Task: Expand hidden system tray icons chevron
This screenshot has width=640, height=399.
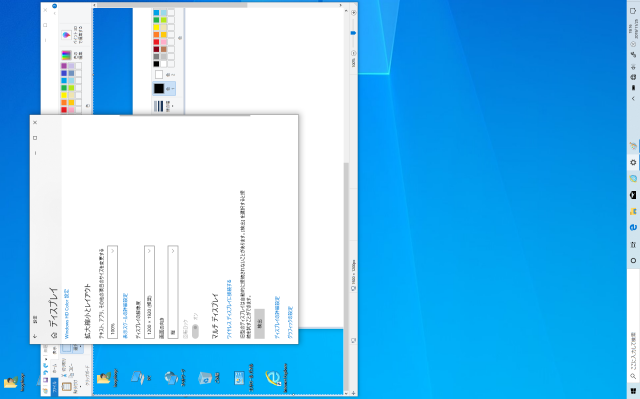Action: 633,98
